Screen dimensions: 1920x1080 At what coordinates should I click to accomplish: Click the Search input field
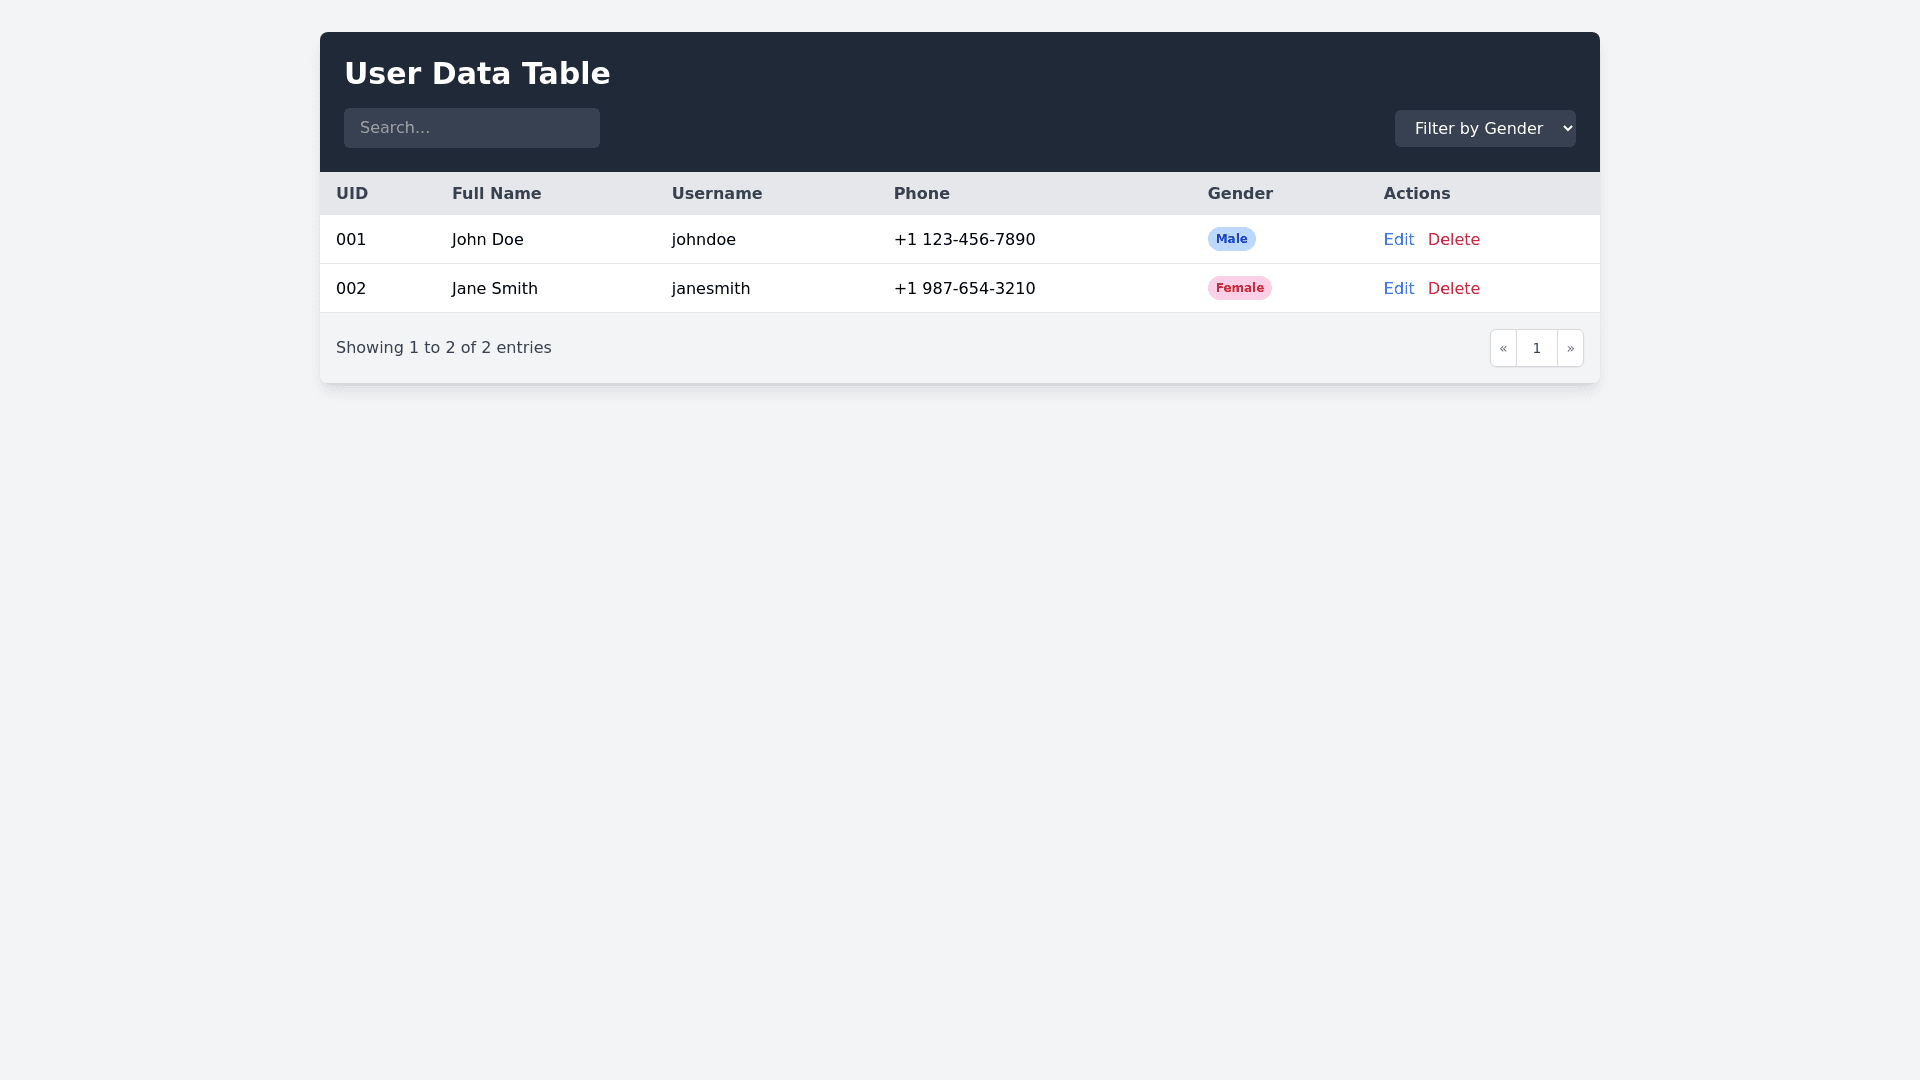tap(471, 128)
